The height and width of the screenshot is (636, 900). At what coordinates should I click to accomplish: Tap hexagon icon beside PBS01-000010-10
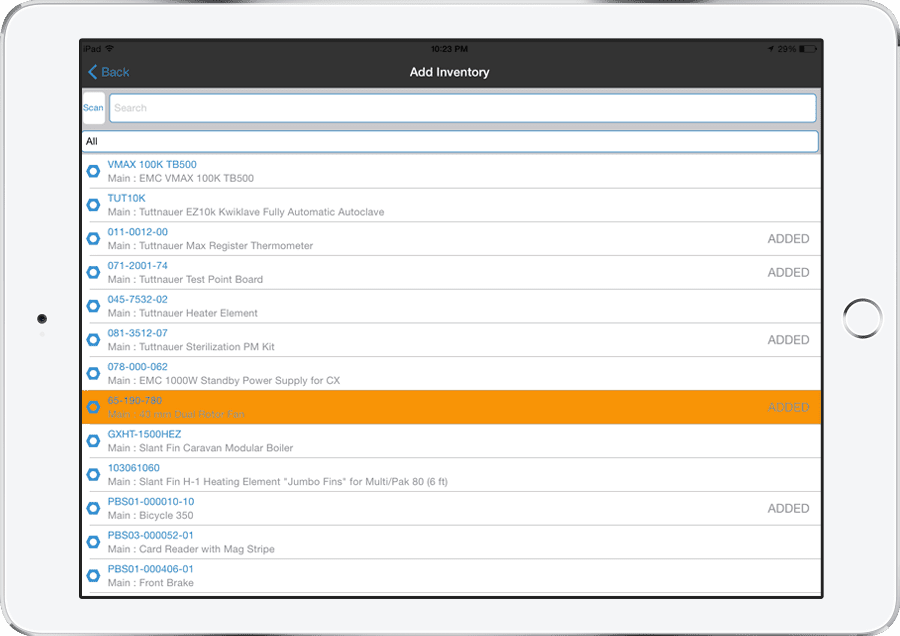pyautogui.click(x=93, y=509)
